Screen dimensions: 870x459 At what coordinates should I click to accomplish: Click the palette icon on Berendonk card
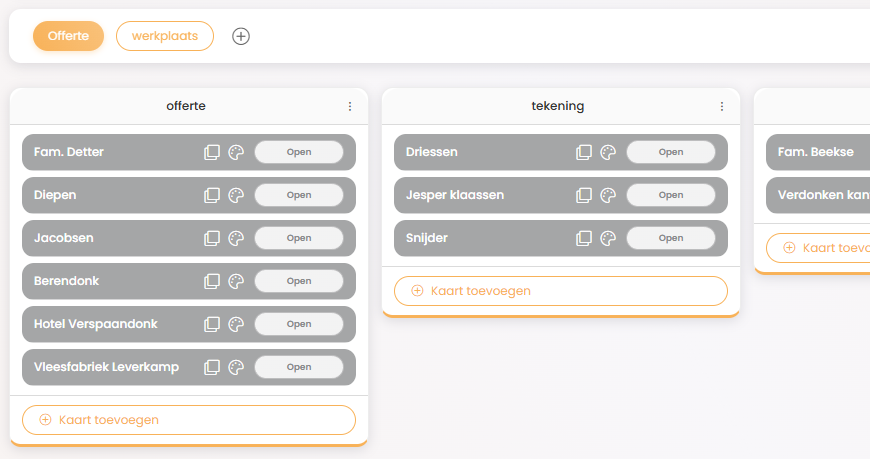point(236,282)
